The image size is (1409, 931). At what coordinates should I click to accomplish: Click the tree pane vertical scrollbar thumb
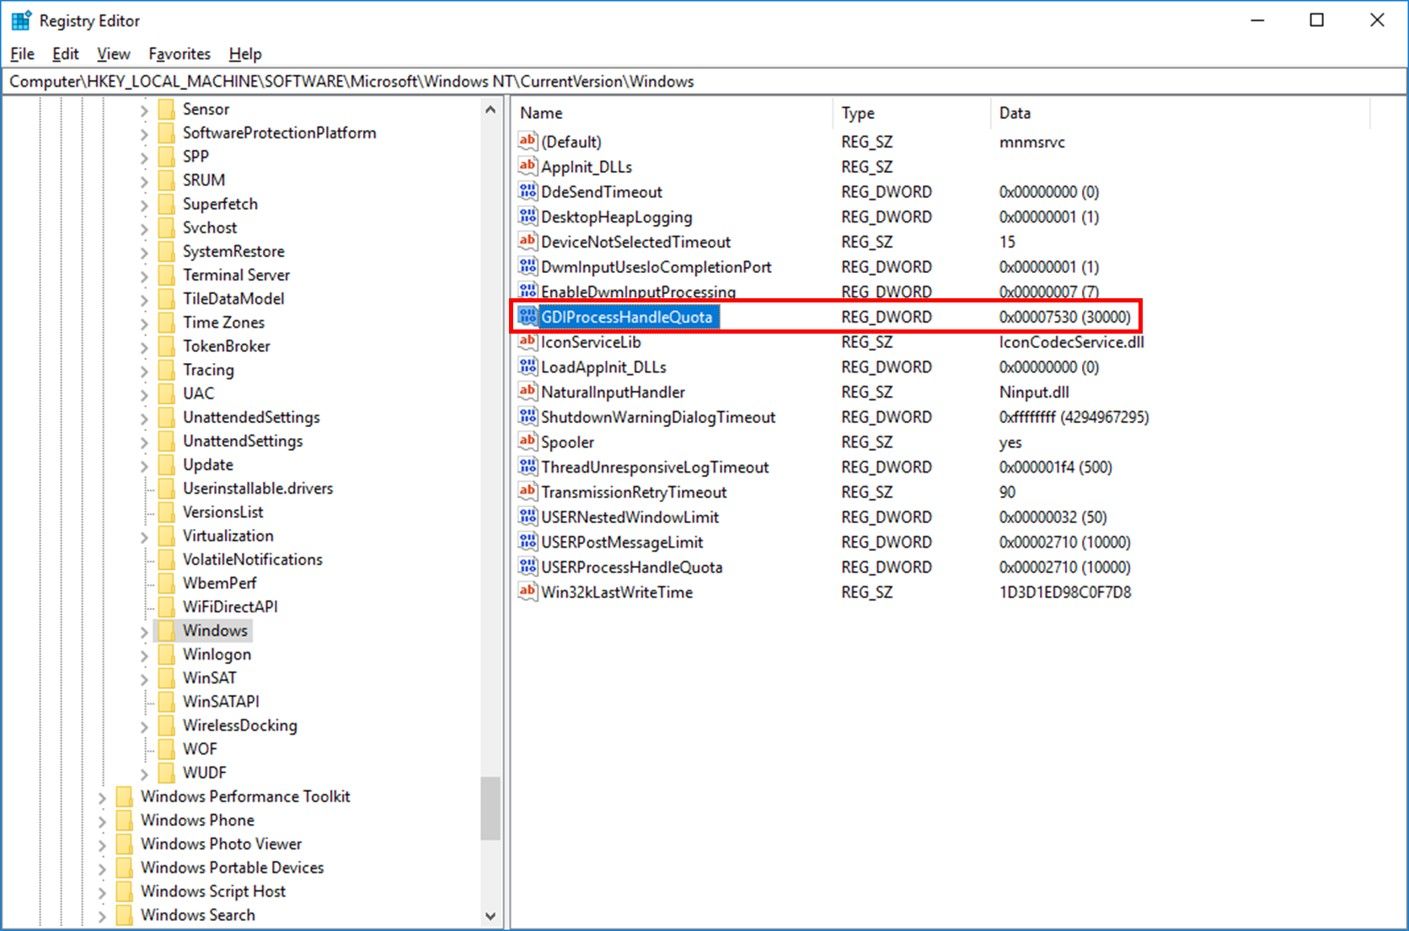[x=490, y=809]
